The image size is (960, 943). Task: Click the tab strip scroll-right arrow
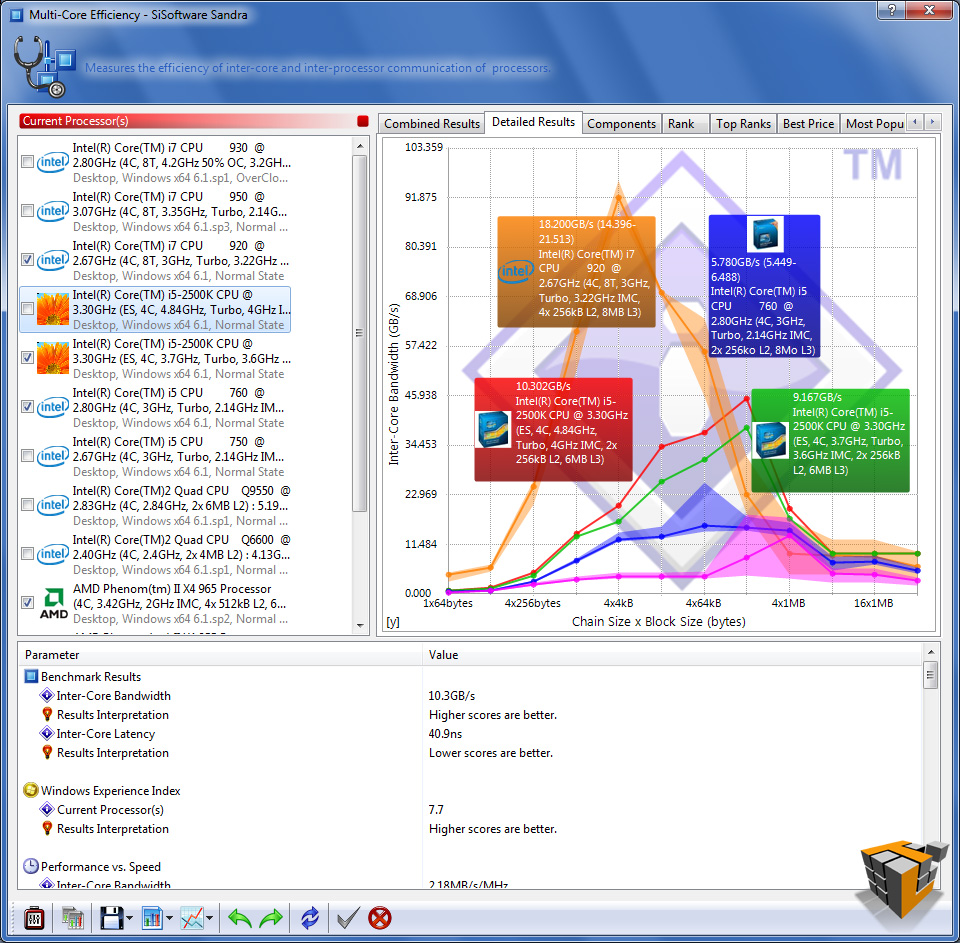pyautogui.click(x=932, y=122)
